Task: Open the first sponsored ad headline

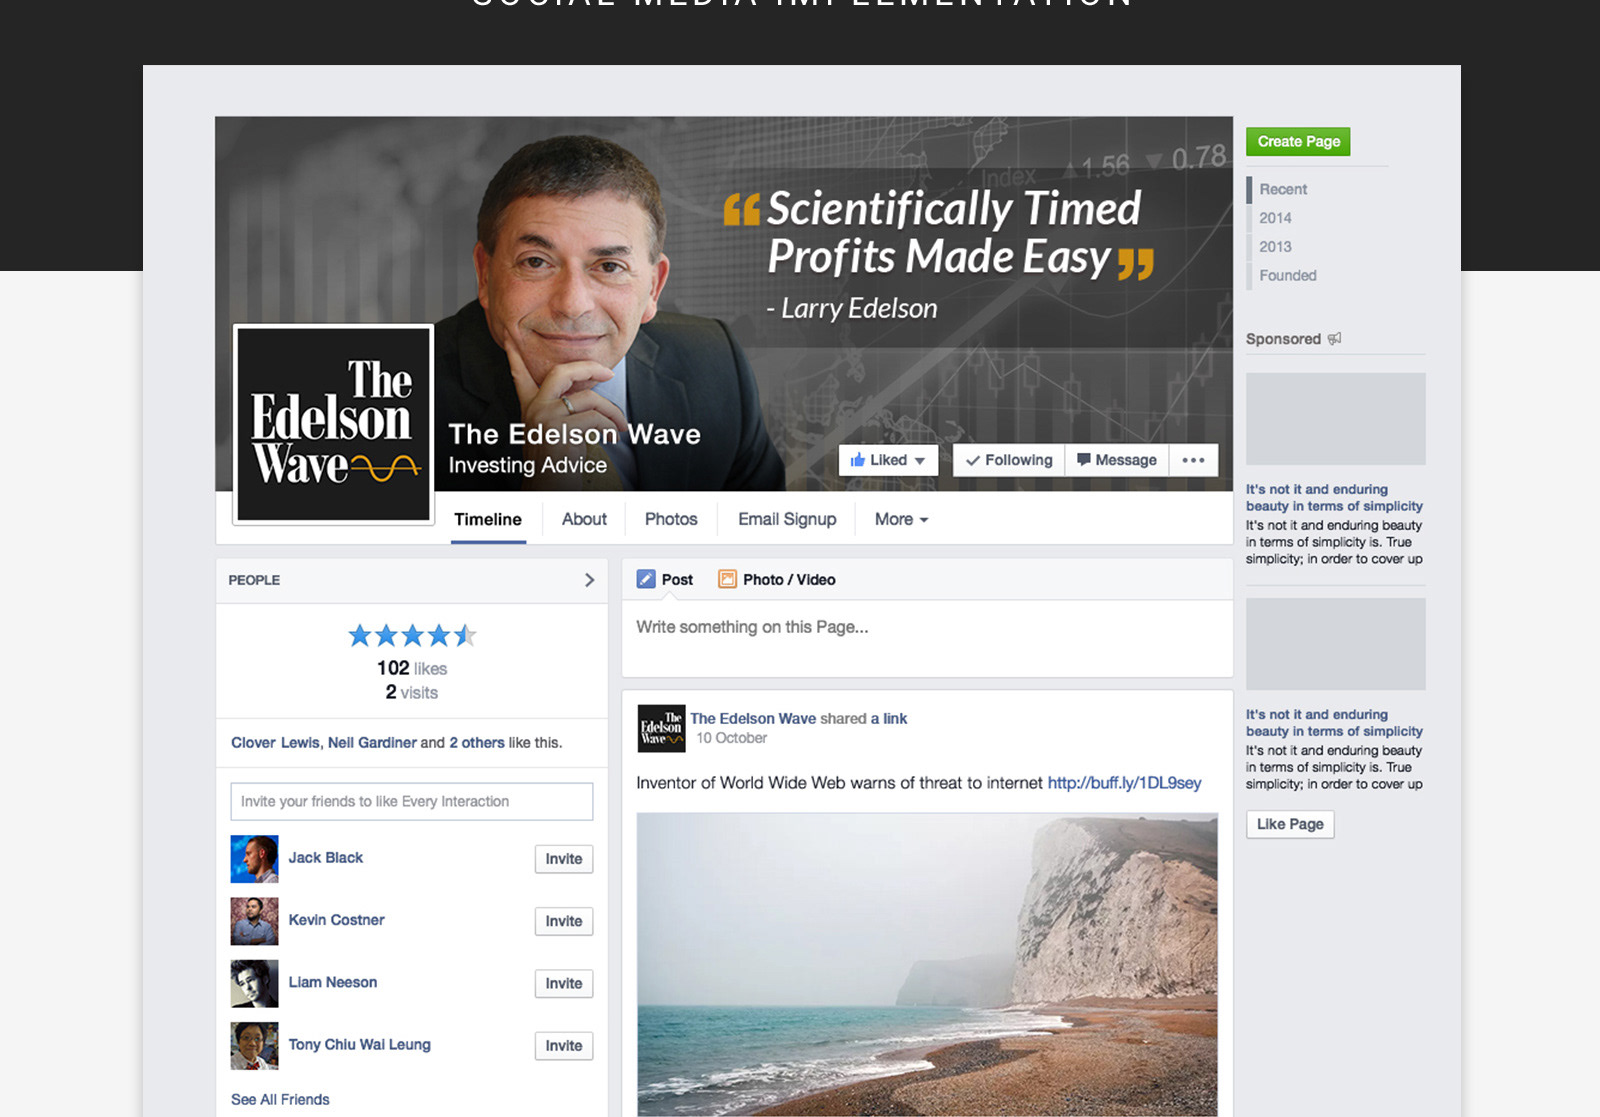Action: (x=1334, y=498)
